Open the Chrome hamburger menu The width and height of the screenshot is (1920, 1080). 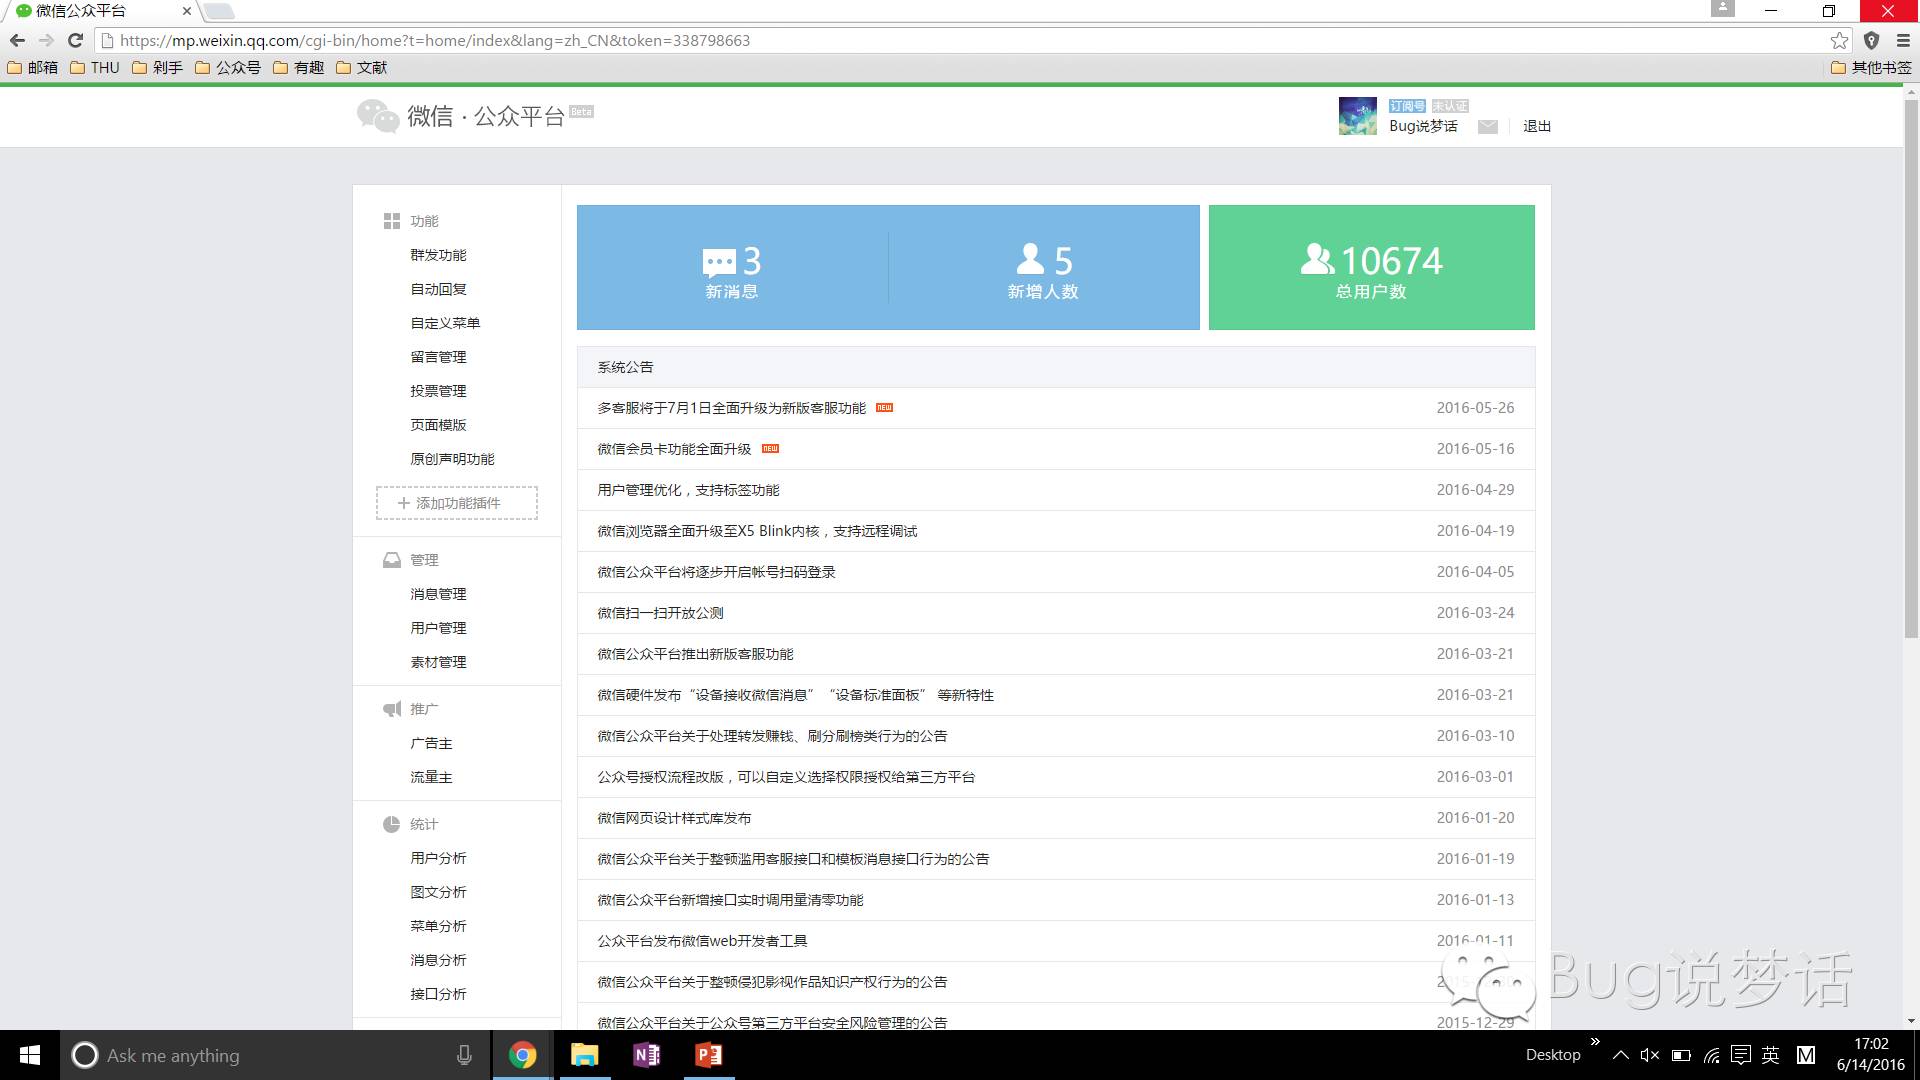(x=1903, y=41)
